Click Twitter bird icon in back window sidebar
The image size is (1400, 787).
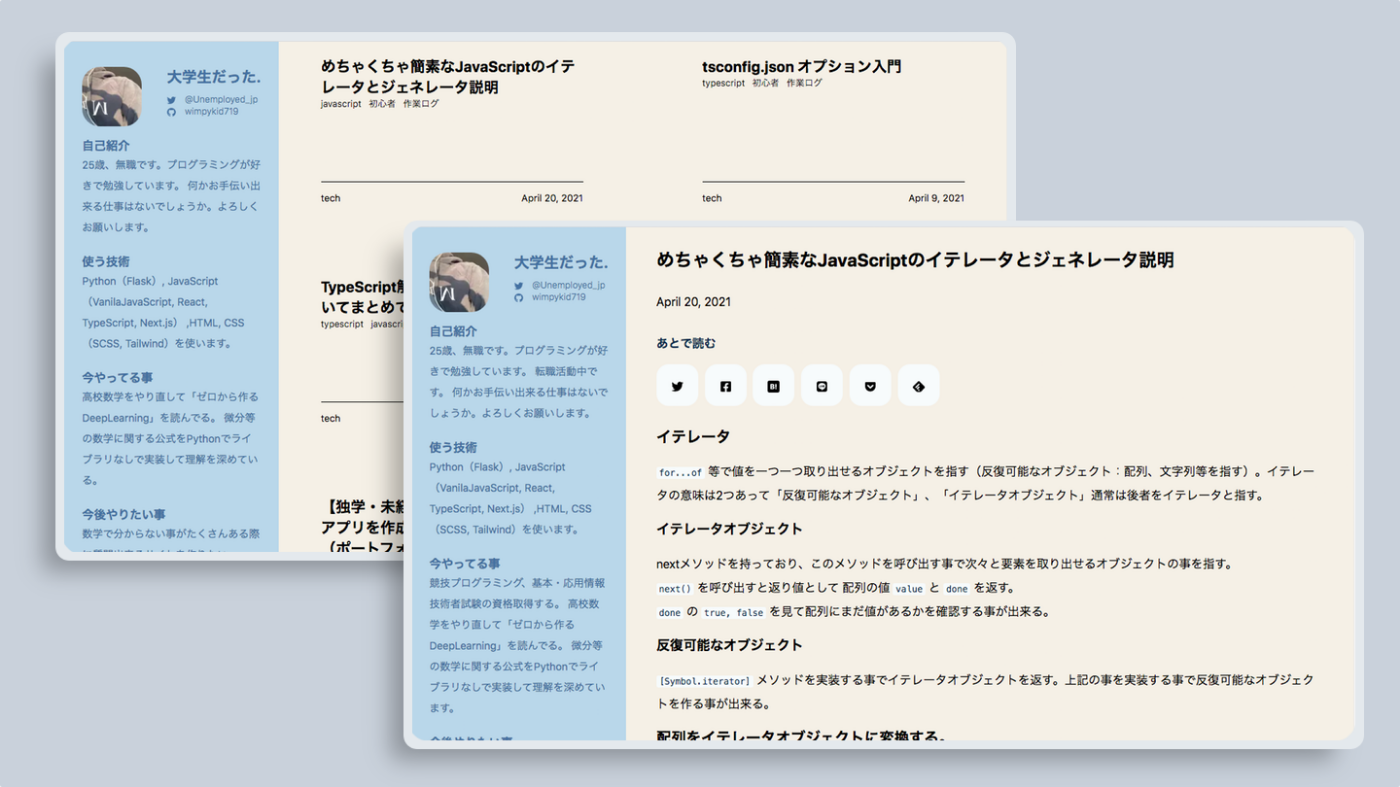[172, 99]
